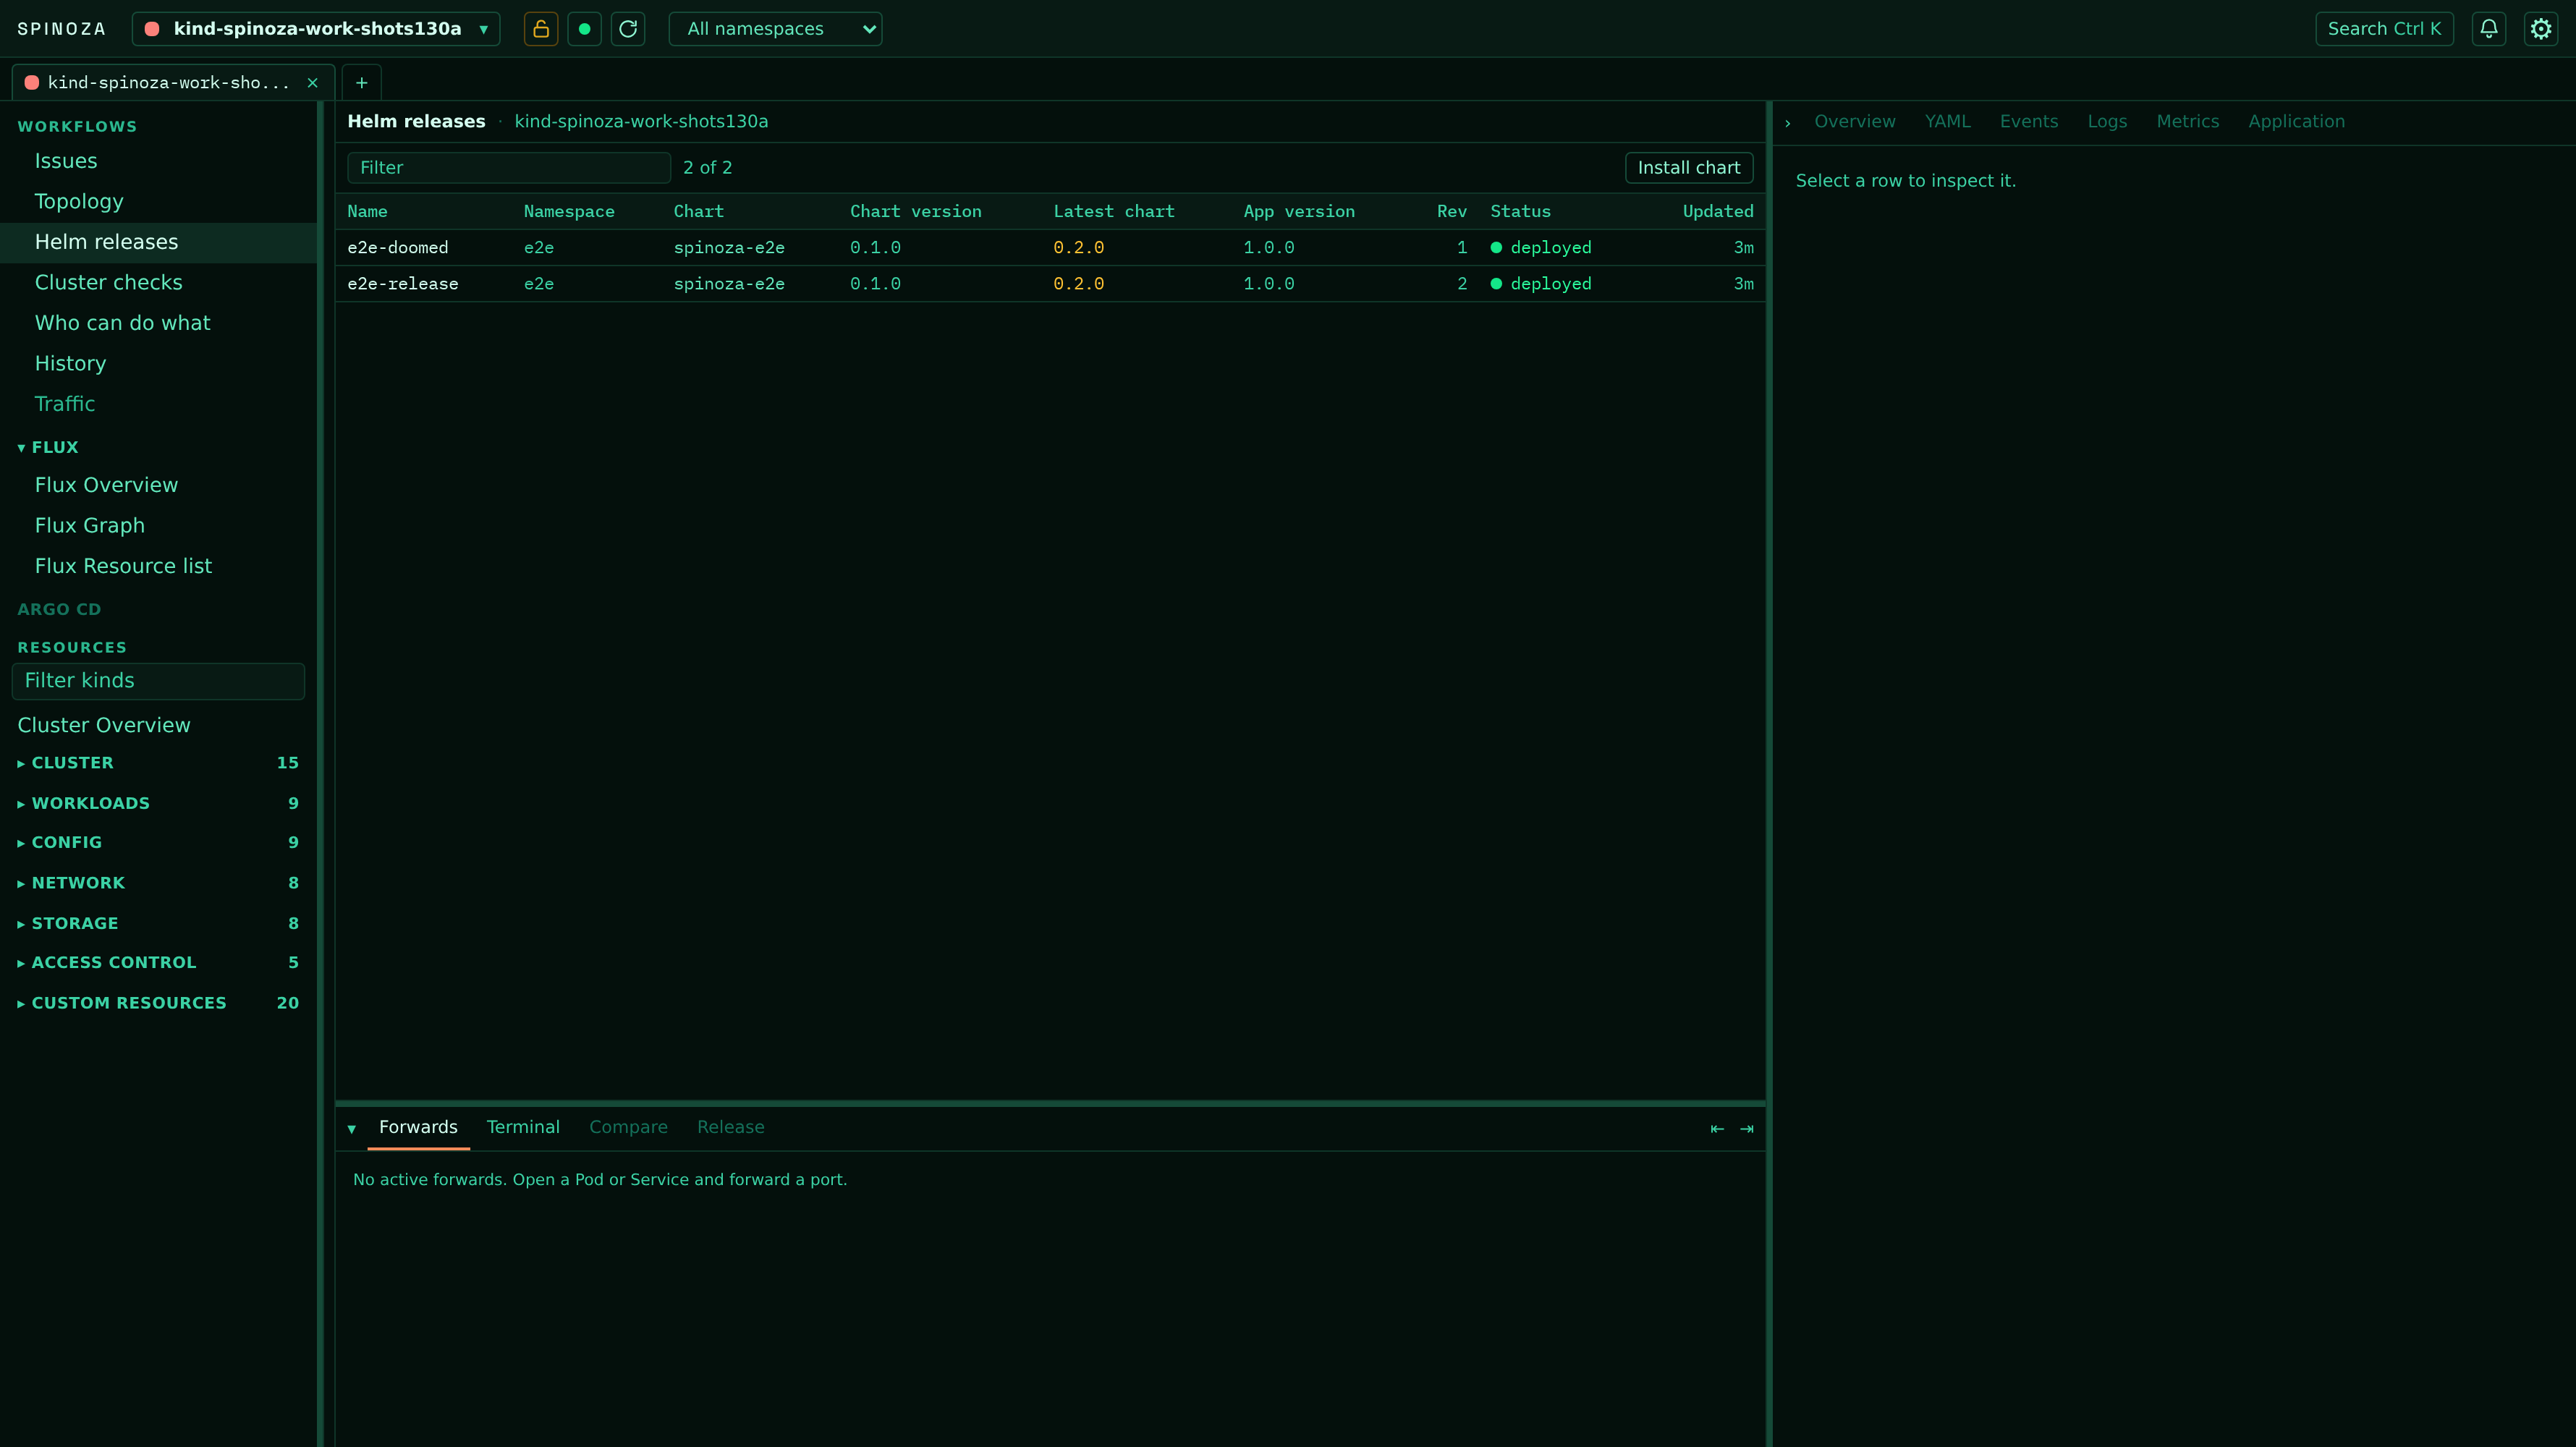Expand the CLUSTER resources group
The width and height of the screenshot is (2576, 1447).
(x=158, y=763)
